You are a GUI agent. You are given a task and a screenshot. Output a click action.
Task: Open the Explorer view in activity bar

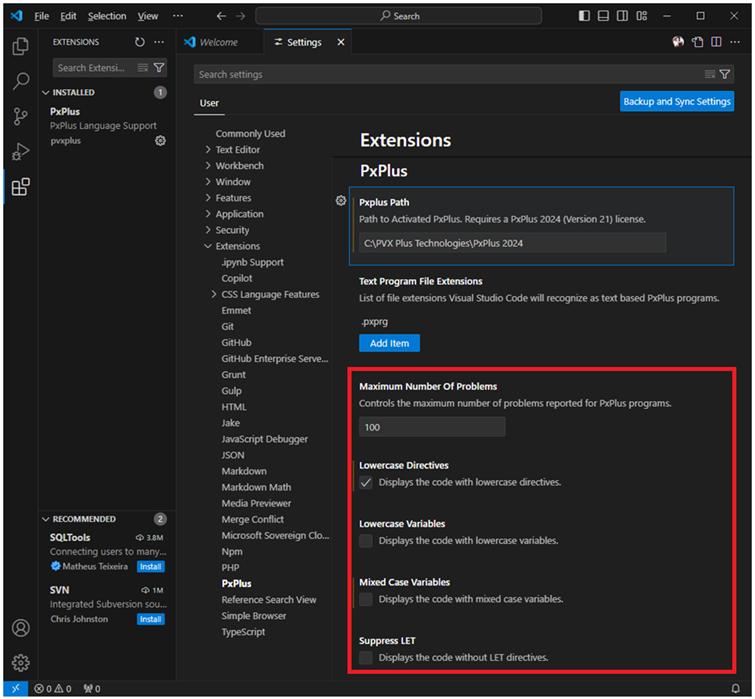coord(20,47)
